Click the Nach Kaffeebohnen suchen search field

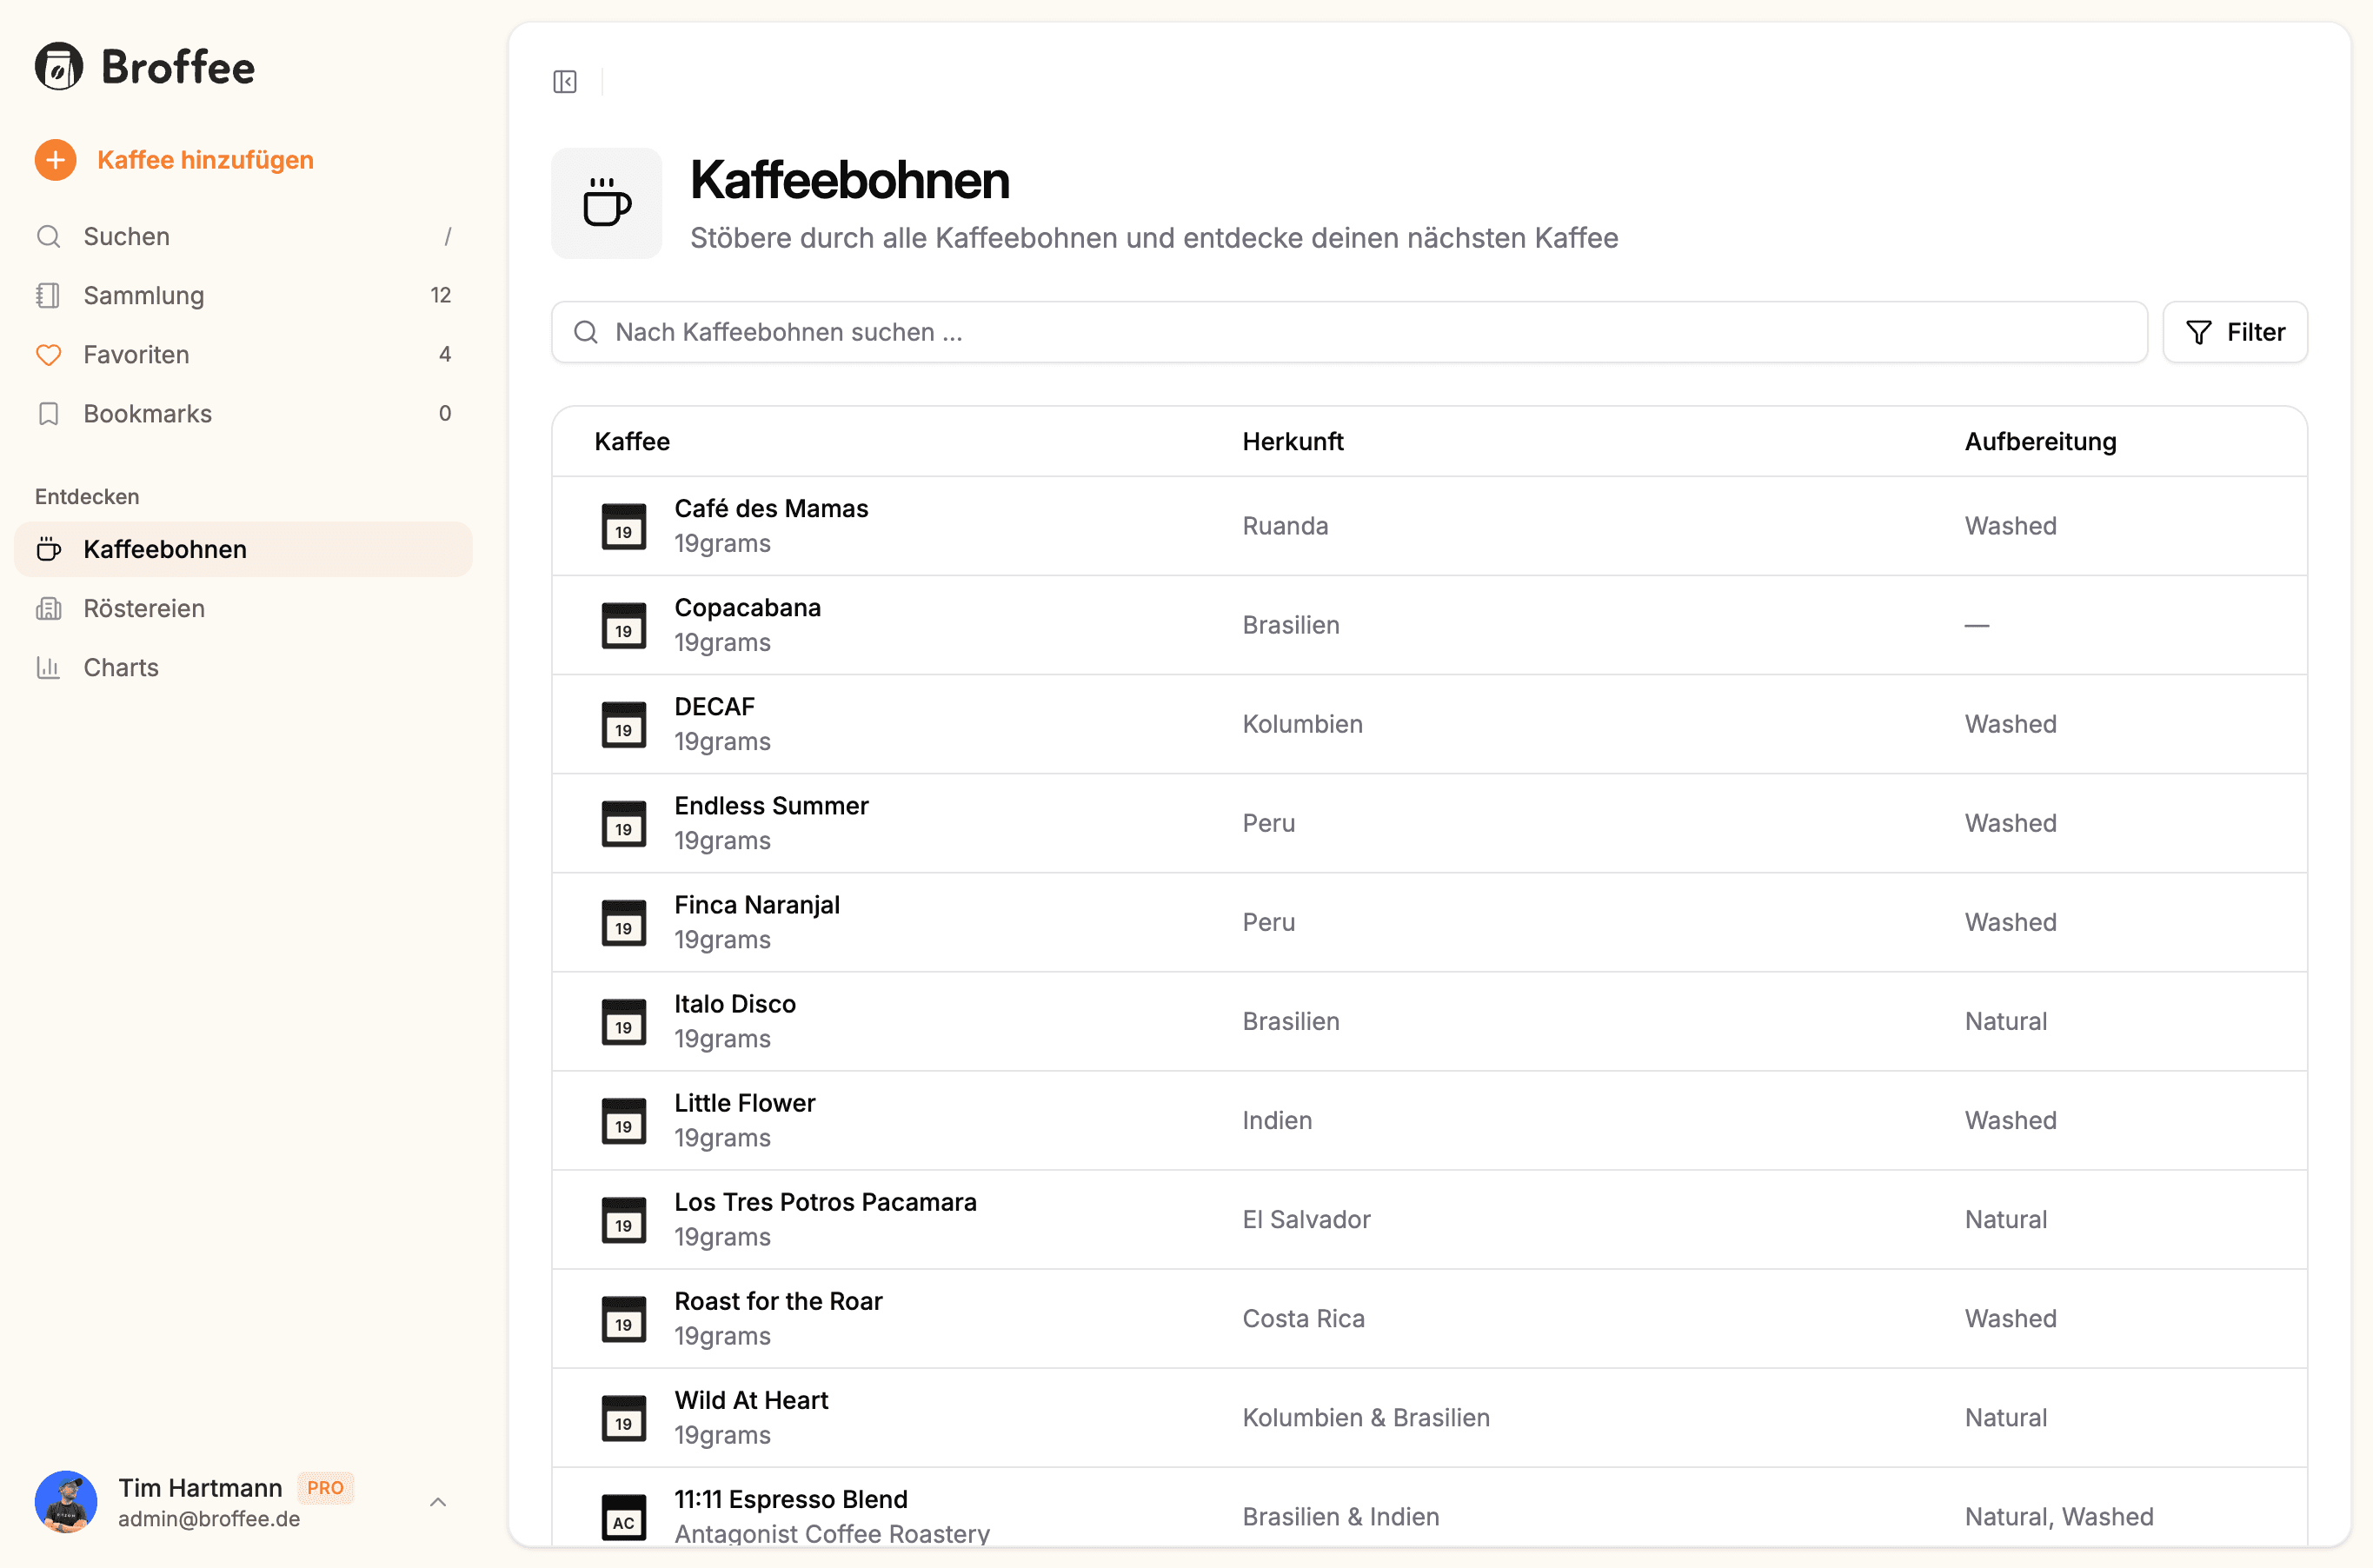[1349, 332]
